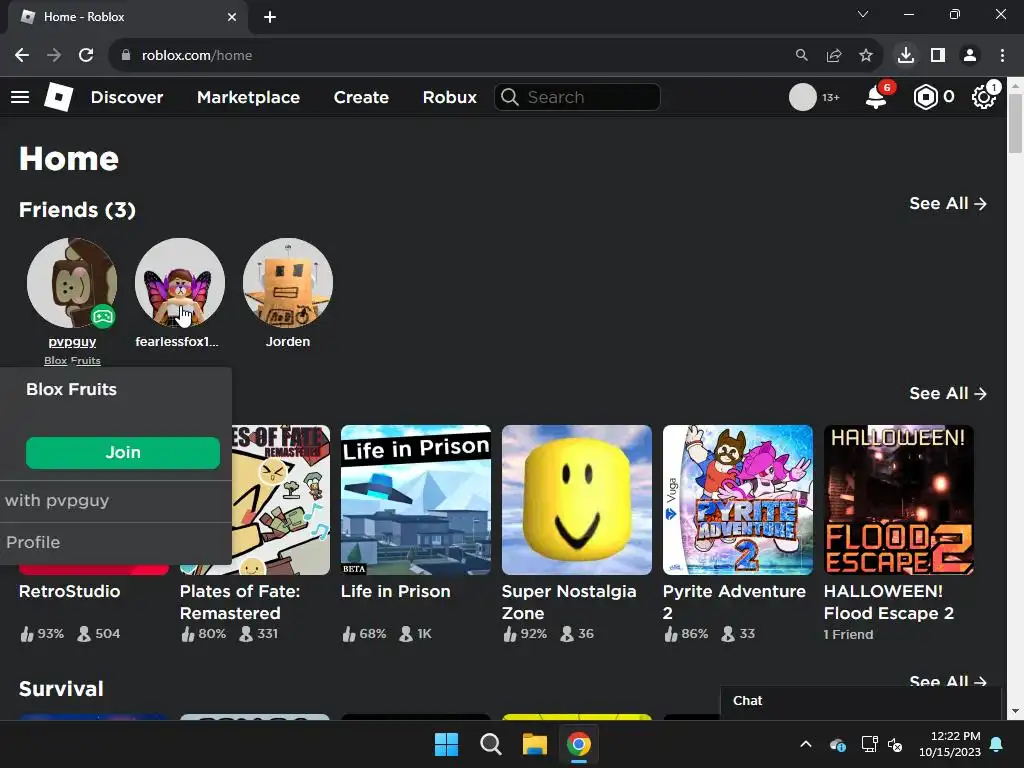Click the zoom magnifier in address bar
1024x768 pixels.
pos(802,56)
